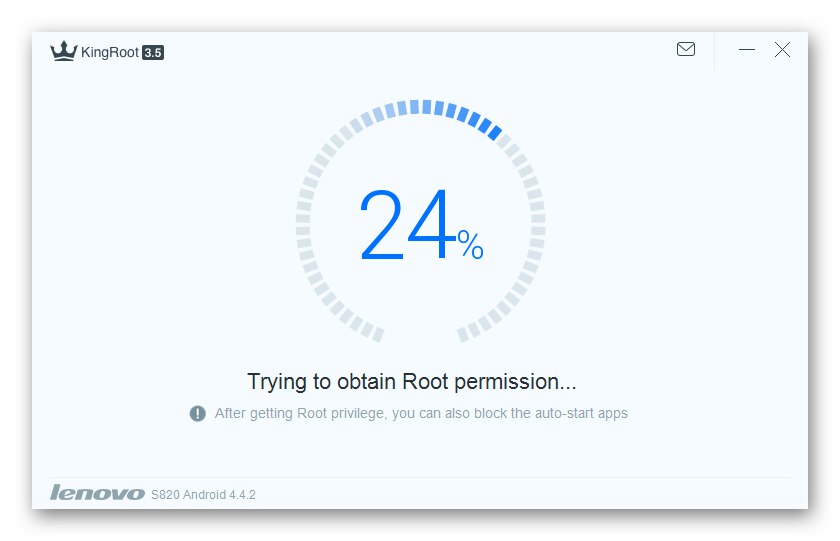Viewport: 840px width, 541px height.
Task: Click the large 24 progress number
Action: [406, 226]
